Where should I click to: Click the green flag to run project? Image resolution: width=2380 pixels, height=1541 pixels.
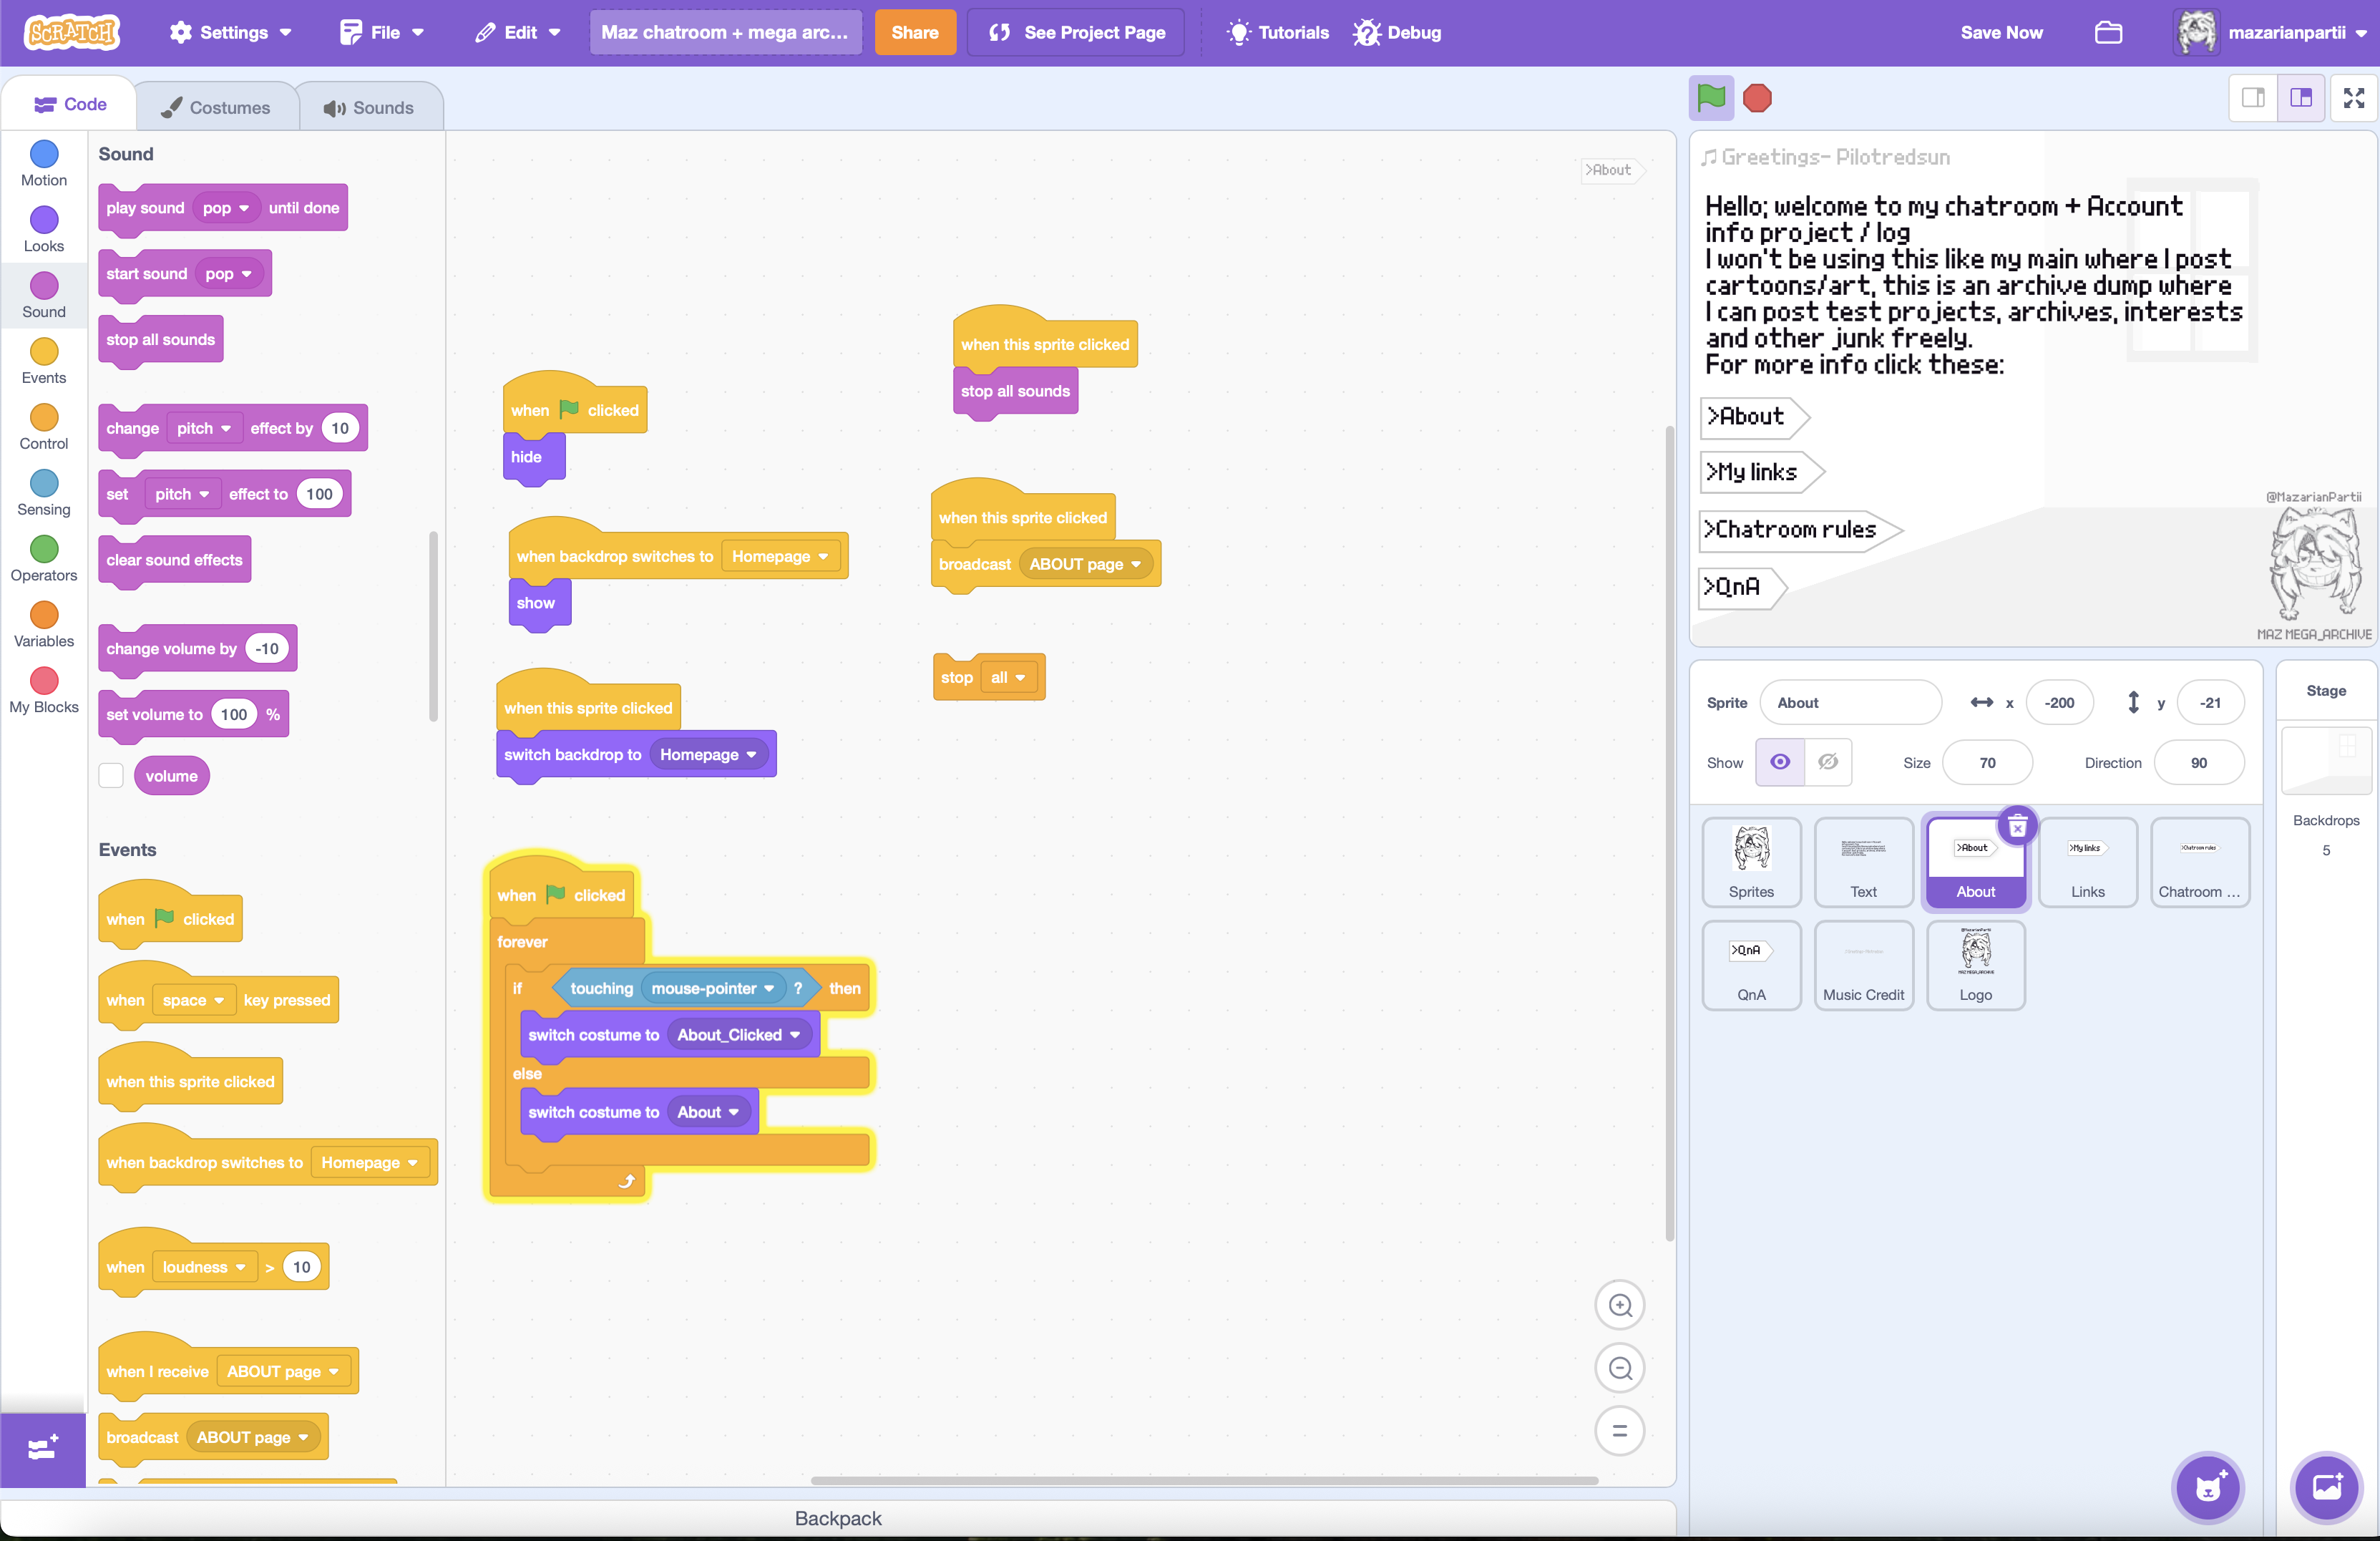1710,98
